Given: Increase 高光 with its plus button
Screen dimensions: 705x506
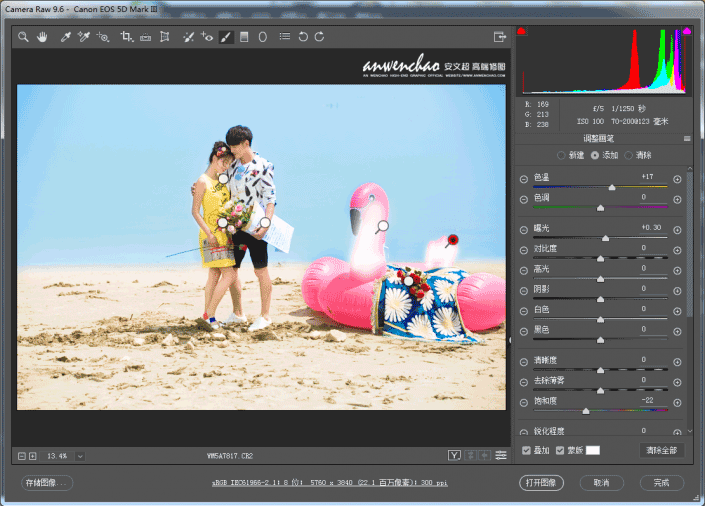Looking at the screenshot, I should point(677,271).
